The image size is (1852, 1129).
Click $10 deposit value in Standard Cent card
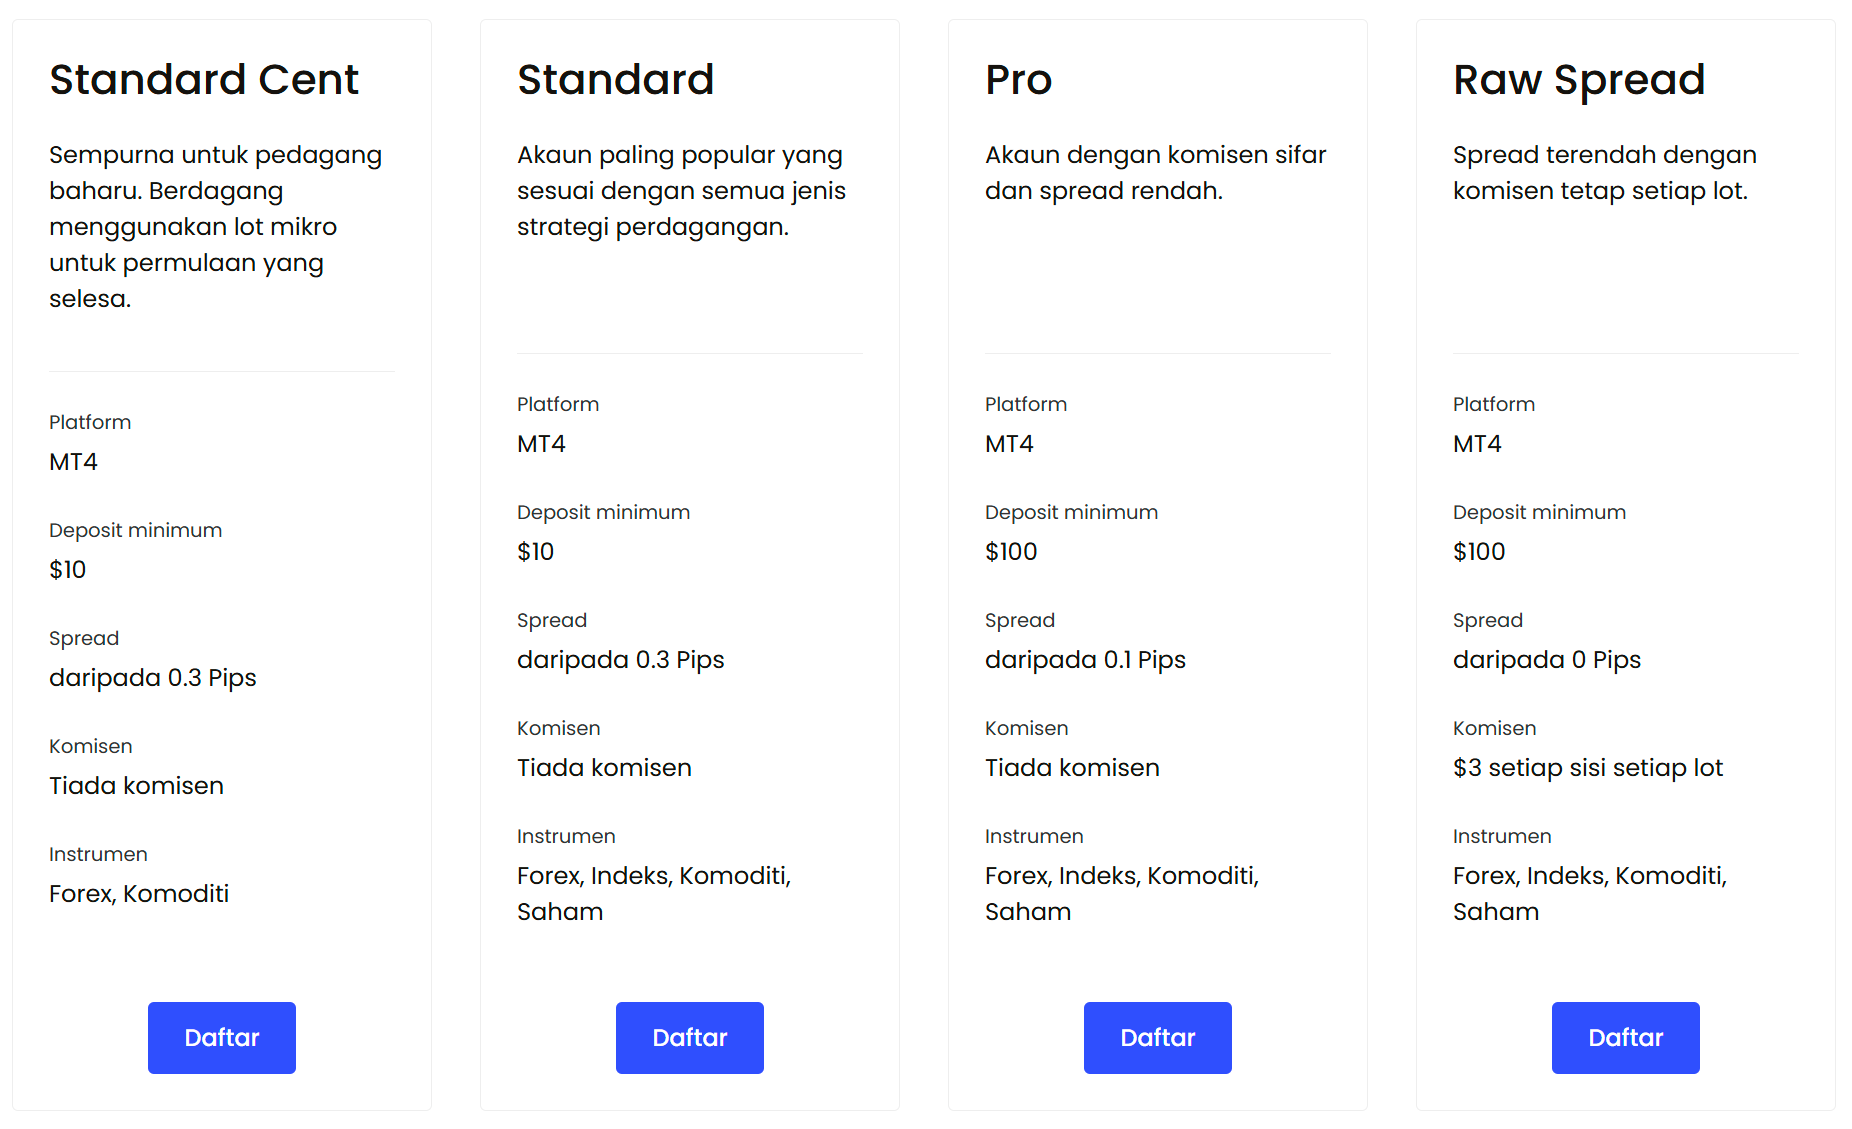68,570
